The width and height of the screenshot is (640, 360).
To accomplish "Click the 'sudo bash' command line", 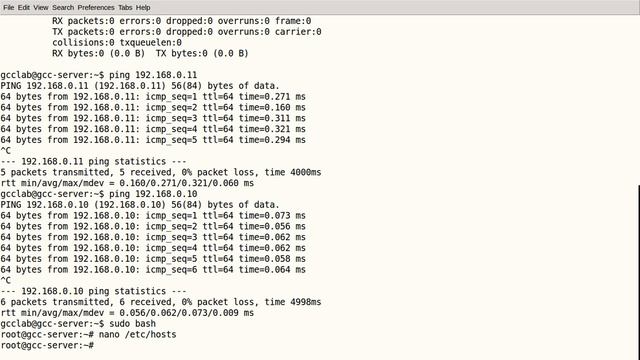I will tap(78, 324).
